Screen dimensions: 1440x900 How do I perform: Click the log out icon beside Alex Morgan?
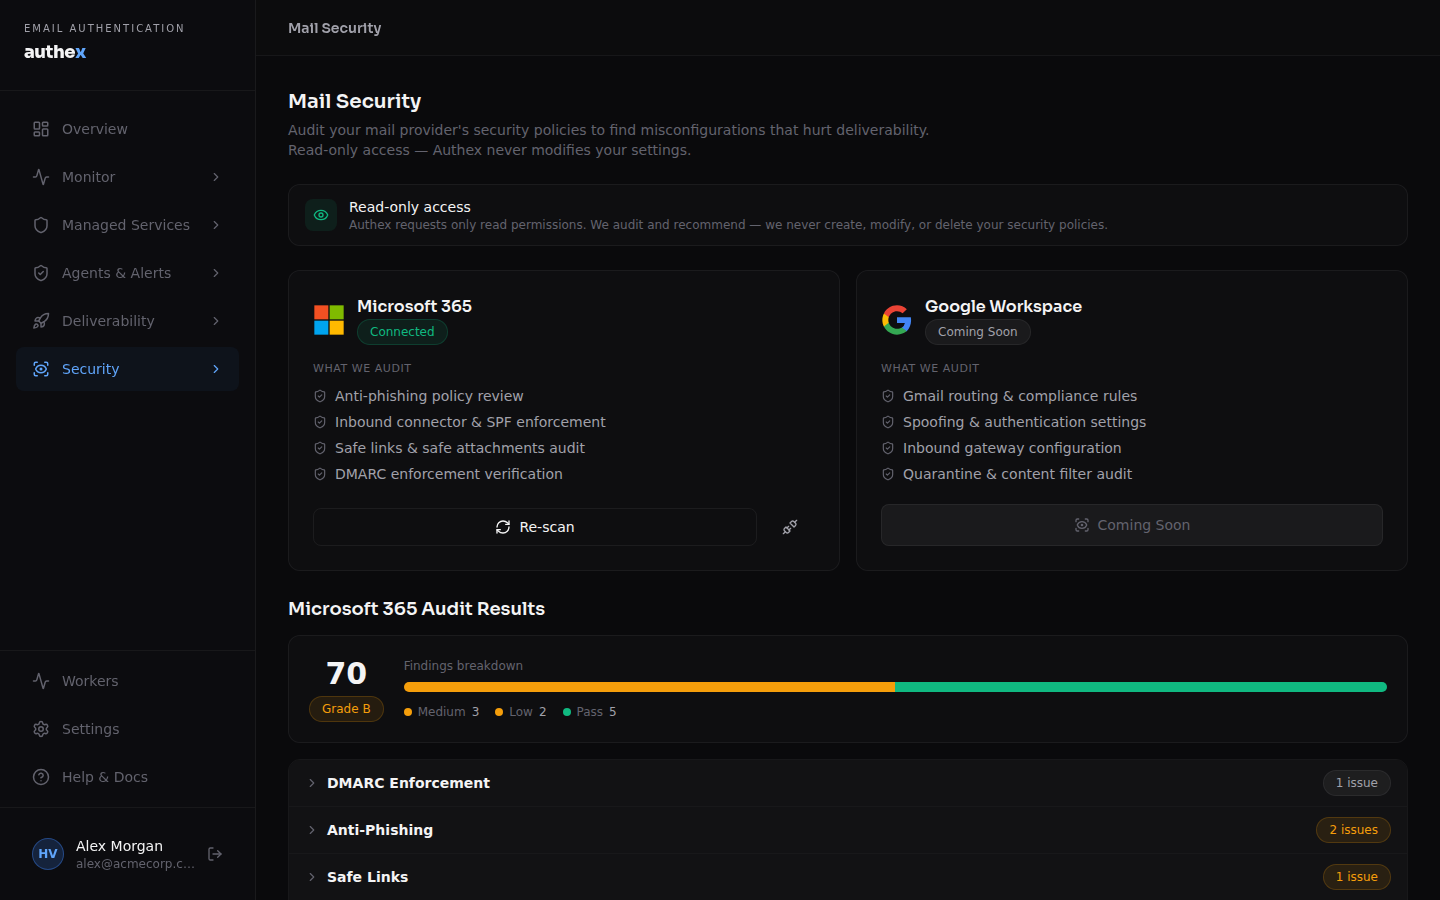click(215, 854)
